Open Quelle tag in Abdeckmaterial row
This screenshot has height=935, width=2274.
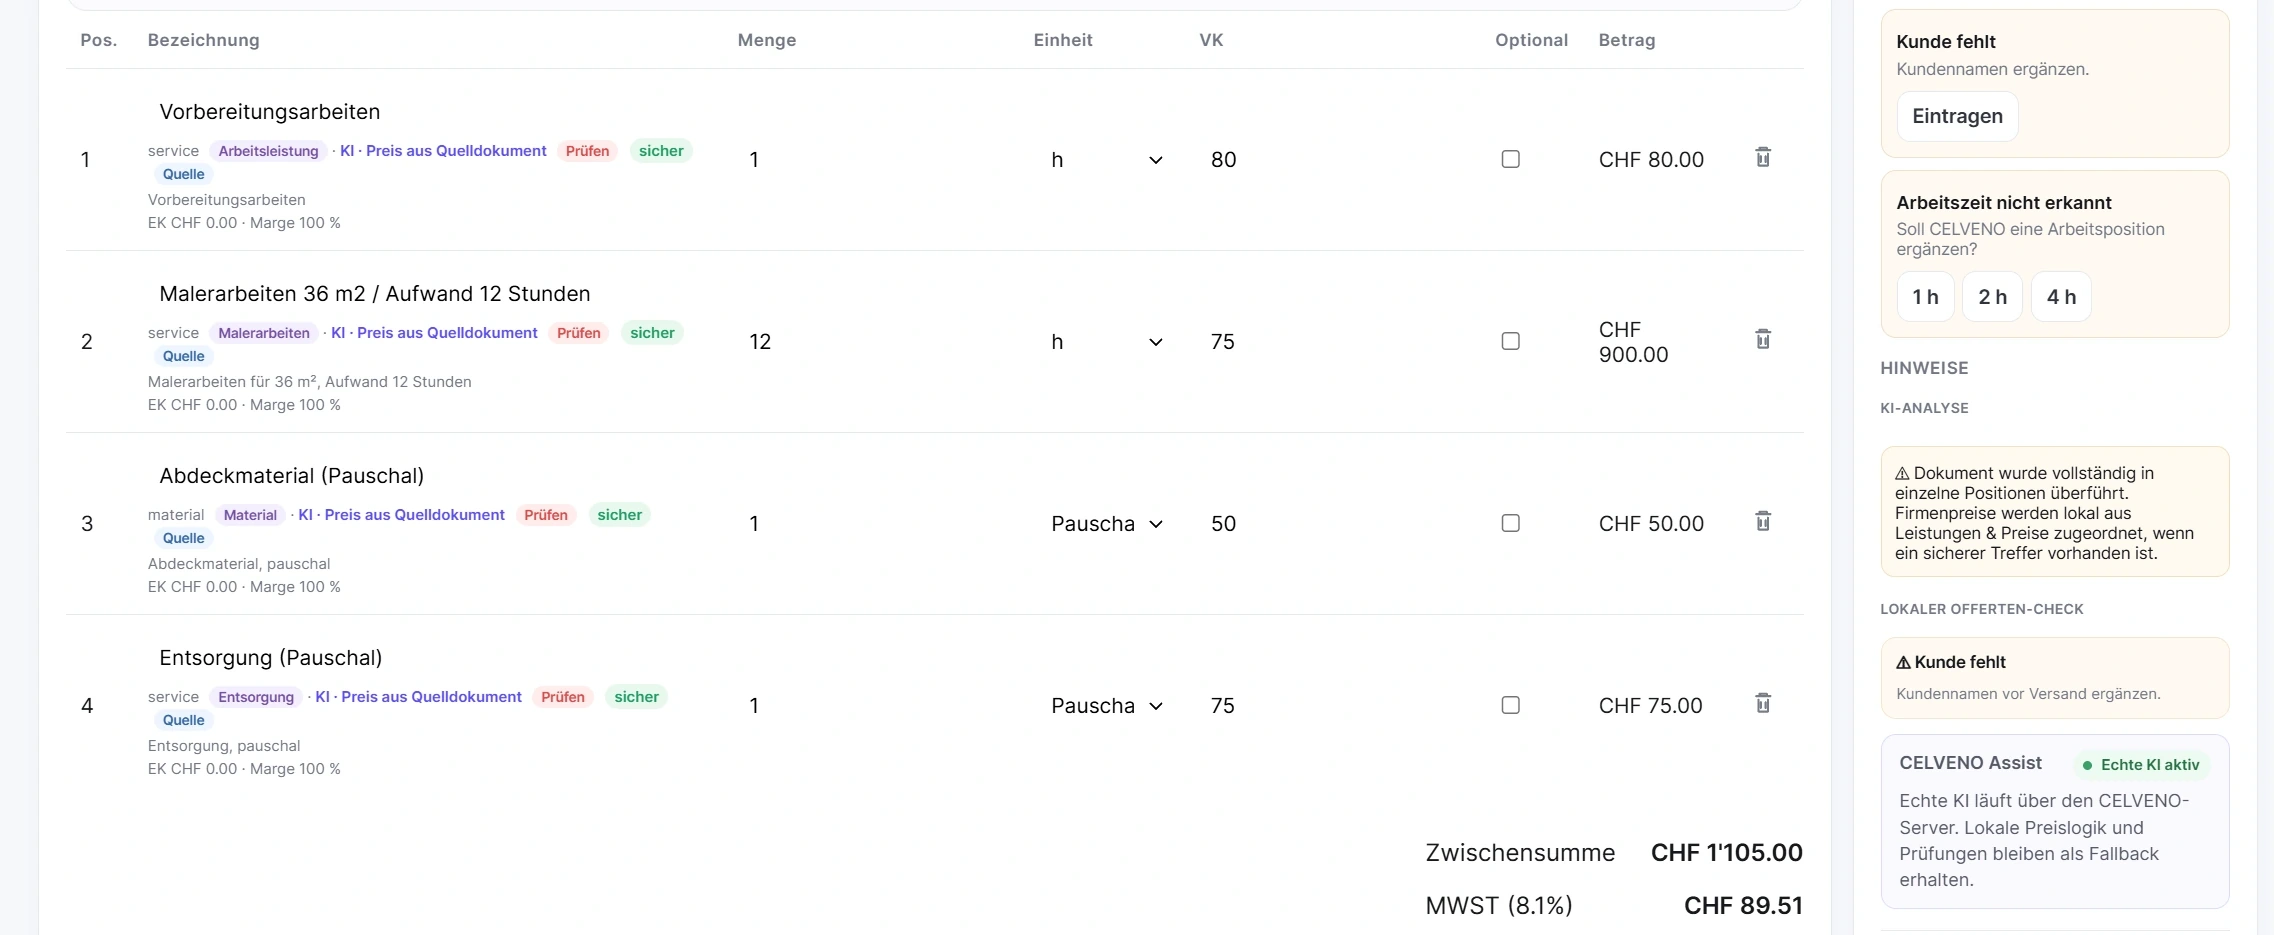point(184,538)
